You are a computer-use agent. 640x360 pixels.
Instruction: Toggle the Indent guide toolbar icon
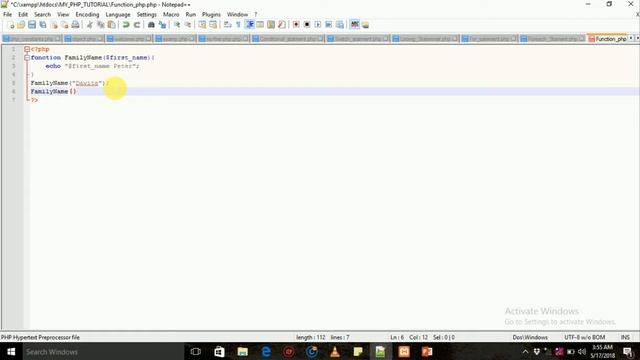click(x=250, y=25)
